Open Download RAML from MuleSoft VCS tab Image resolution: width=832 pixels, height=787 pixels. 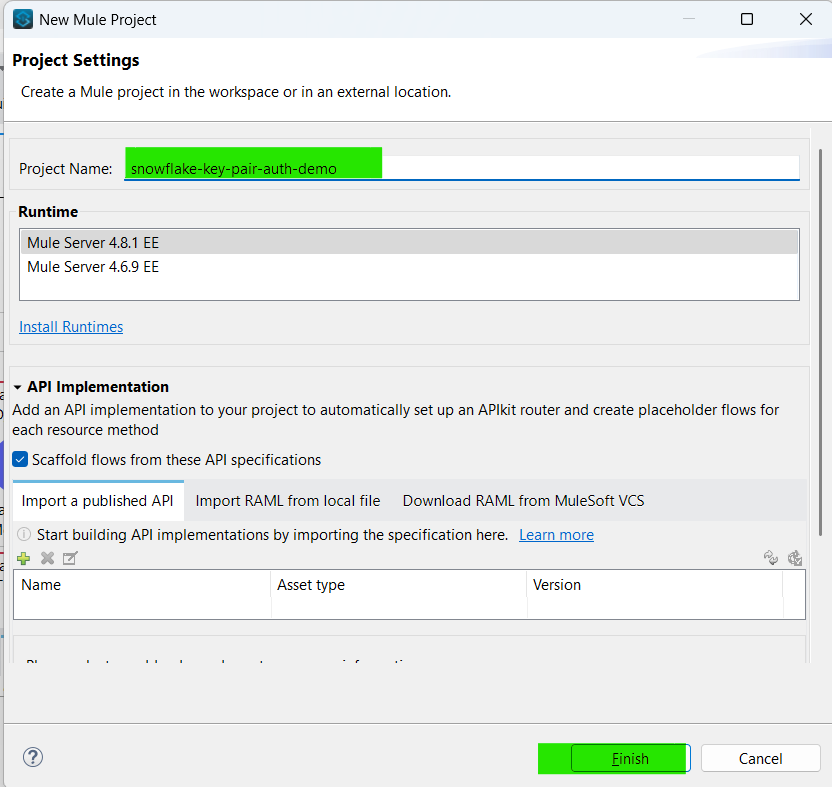pos(523,501)
